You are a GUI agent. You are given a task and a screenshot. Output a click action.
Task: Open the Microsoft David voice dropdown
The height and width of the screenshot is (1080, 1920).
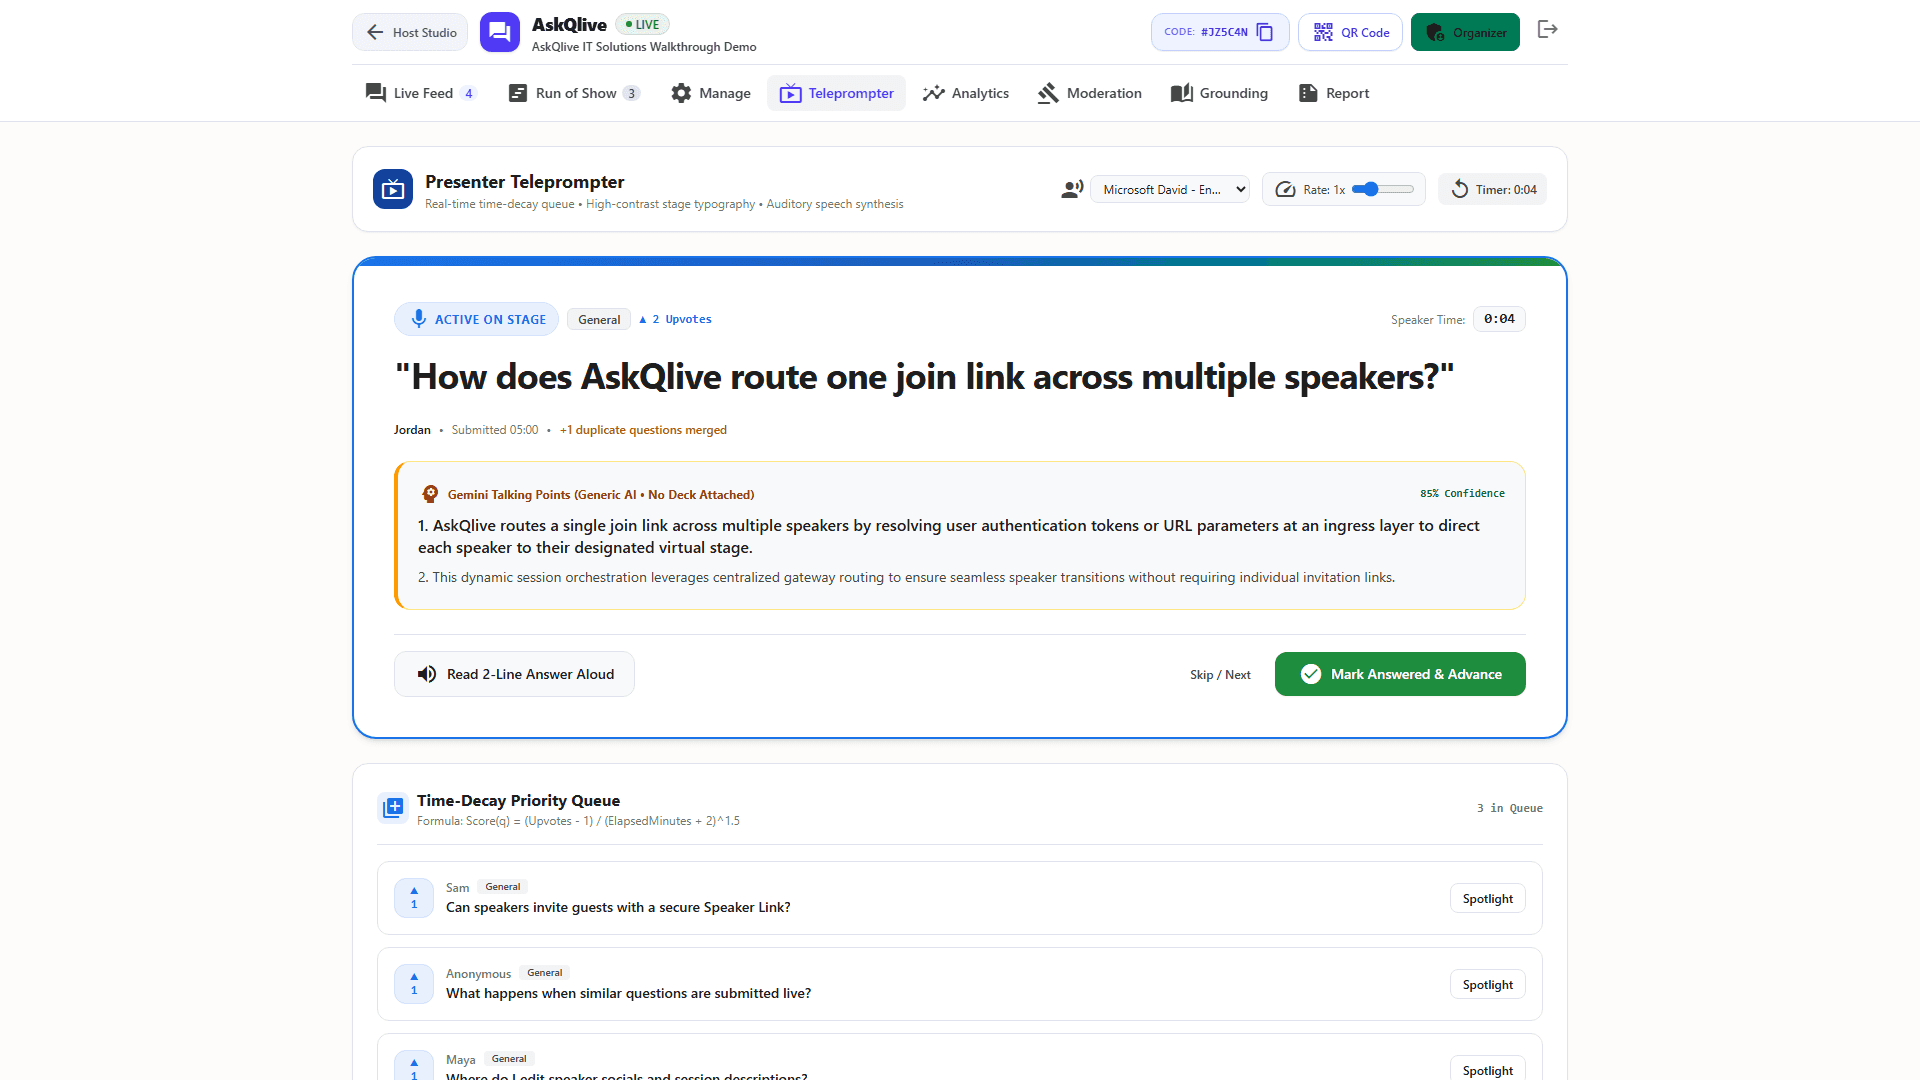(1170, 189)
